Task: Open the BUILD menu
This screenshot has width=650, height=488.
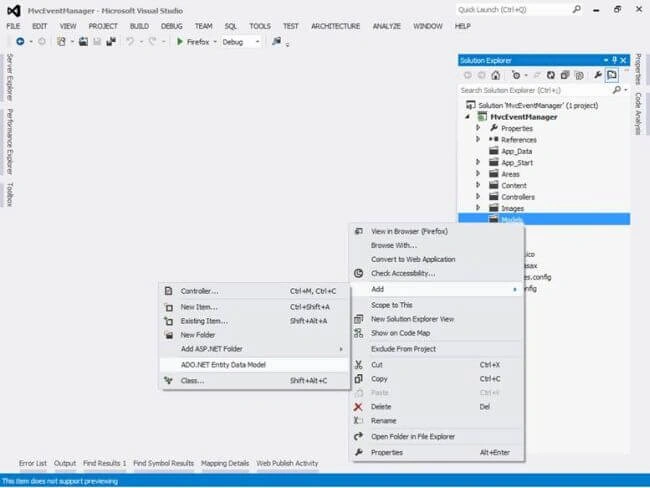Action: [139, 26]
